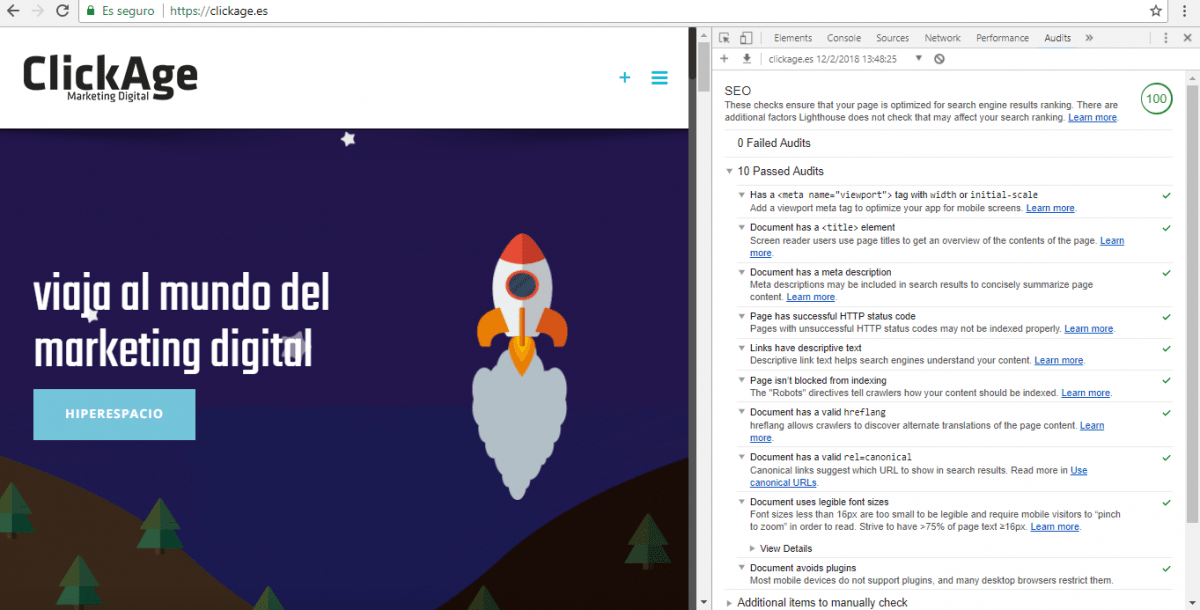Toggle the device toolbar icon

coord(746,38)
